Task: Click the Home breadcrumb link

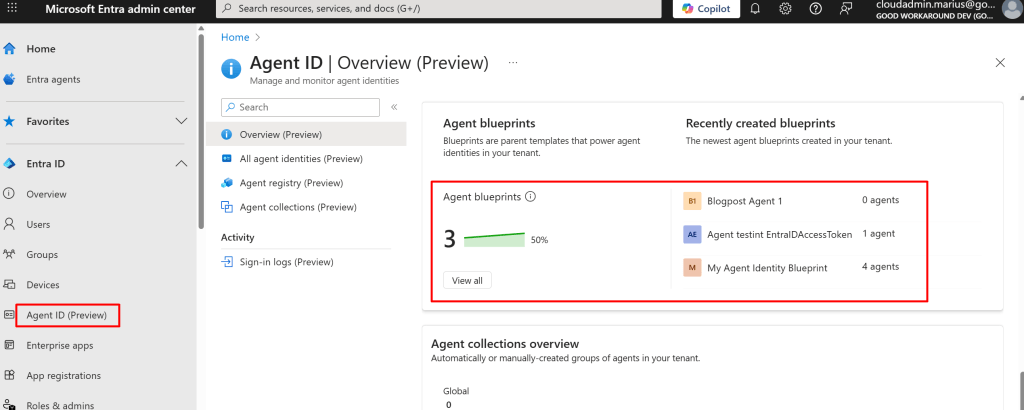Action: (x=235, y=37)
